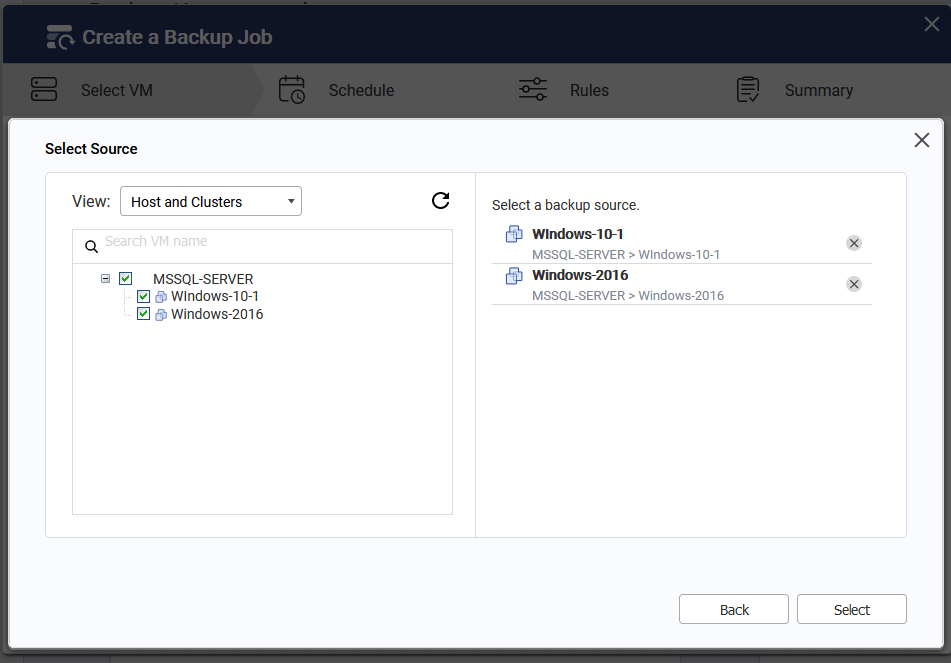Remove Windows-2016 from backup sources
951x663 pixels.
[x=854, y=284]
